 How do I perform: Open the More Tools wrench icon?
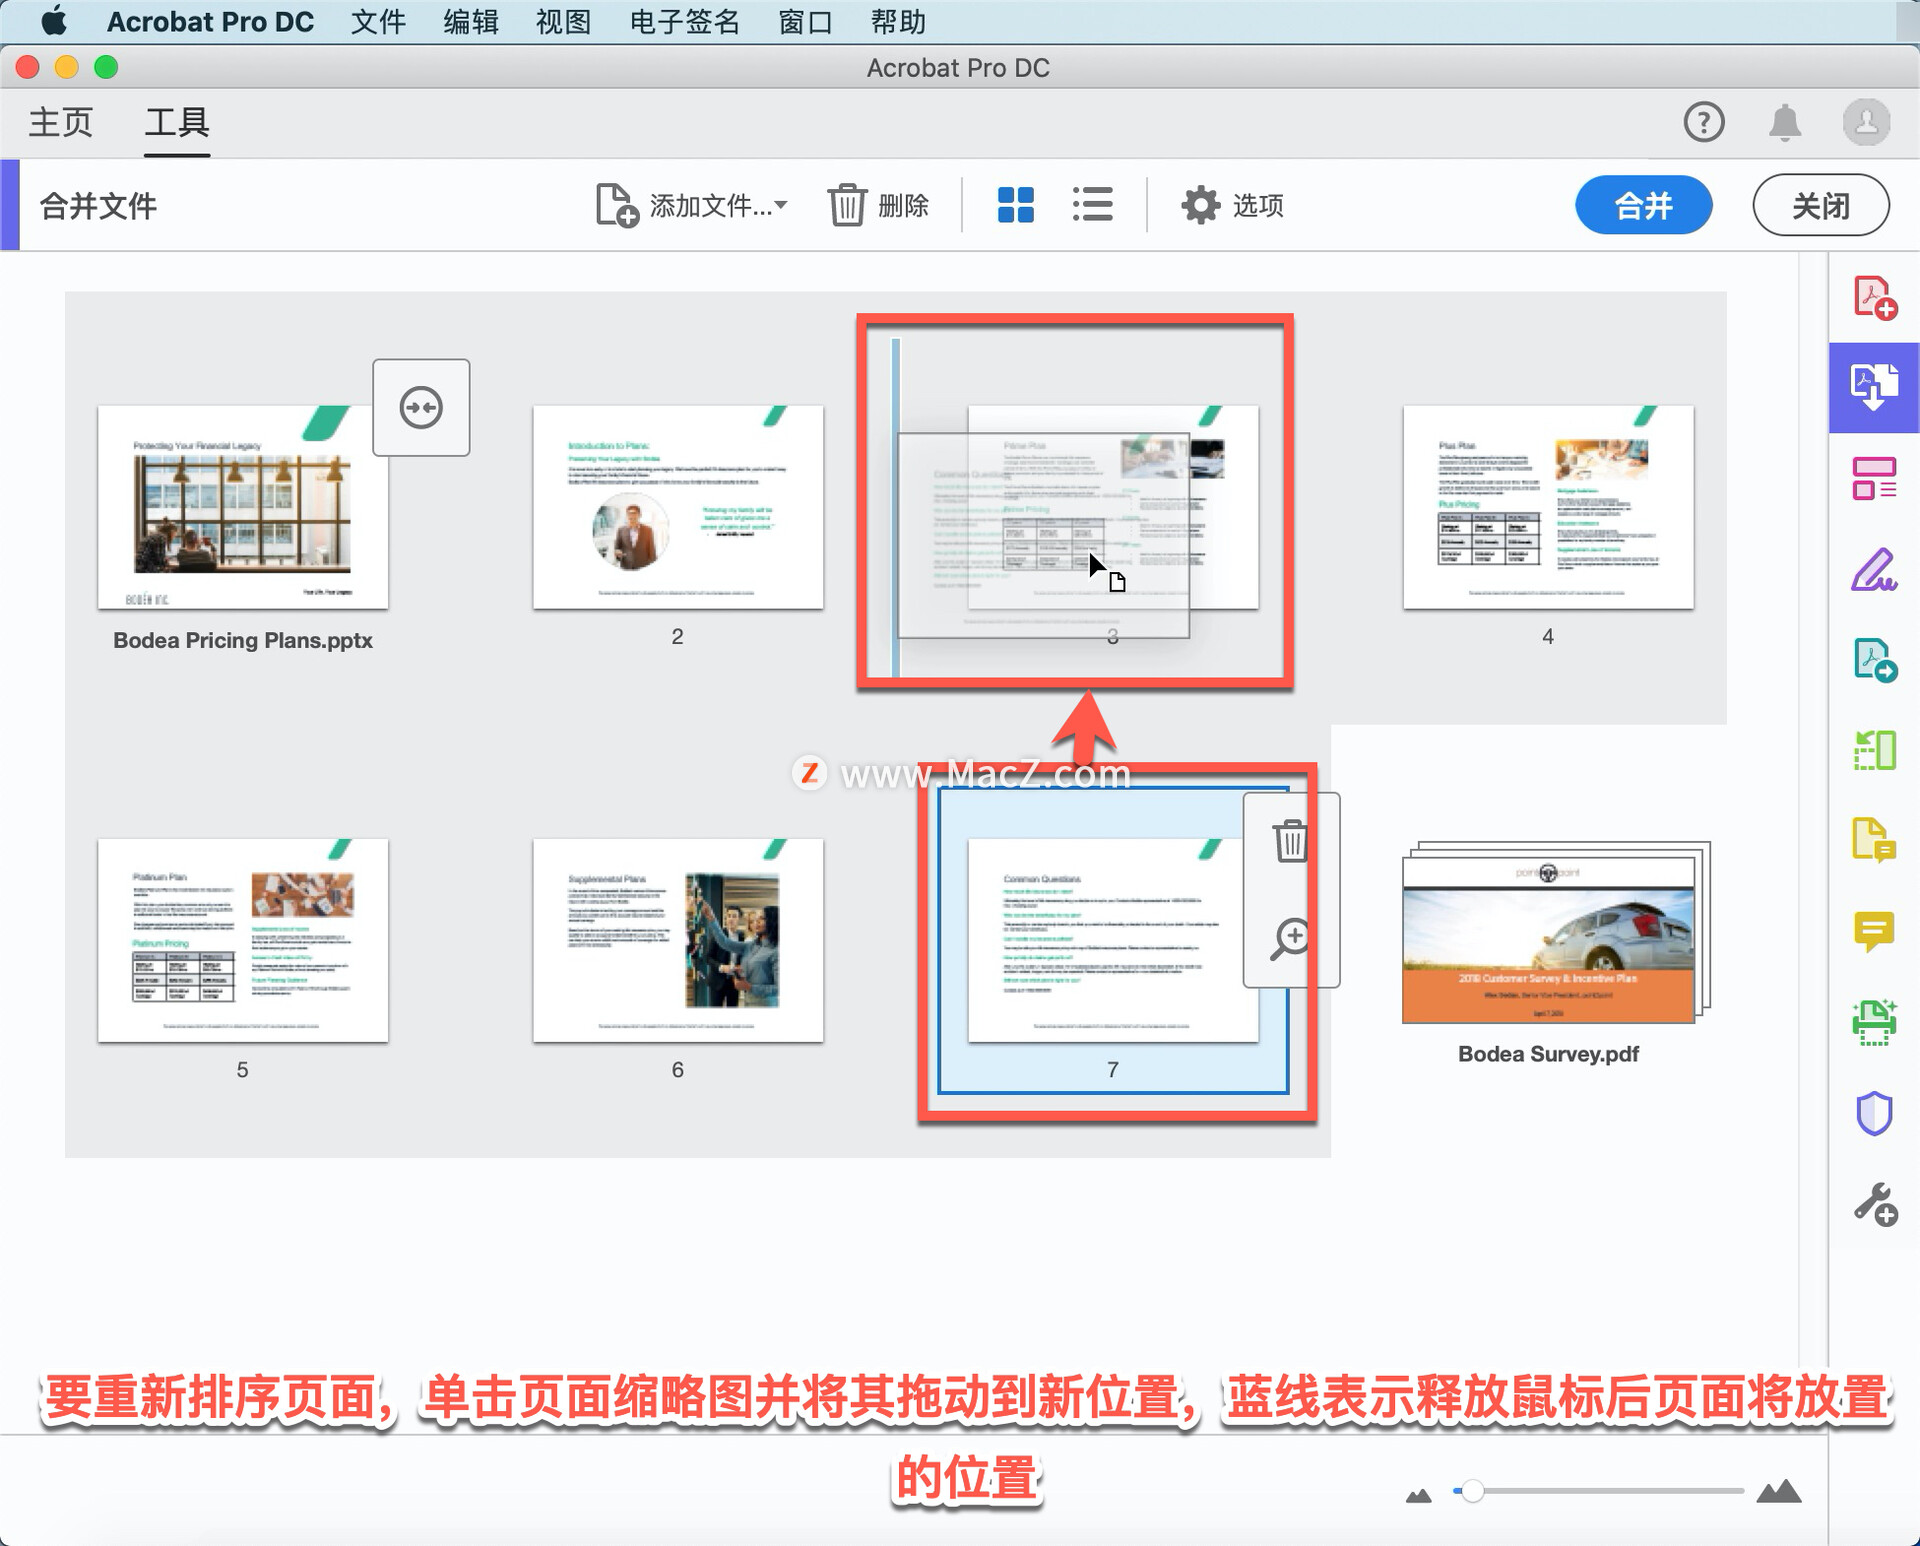[1875, 1204]
